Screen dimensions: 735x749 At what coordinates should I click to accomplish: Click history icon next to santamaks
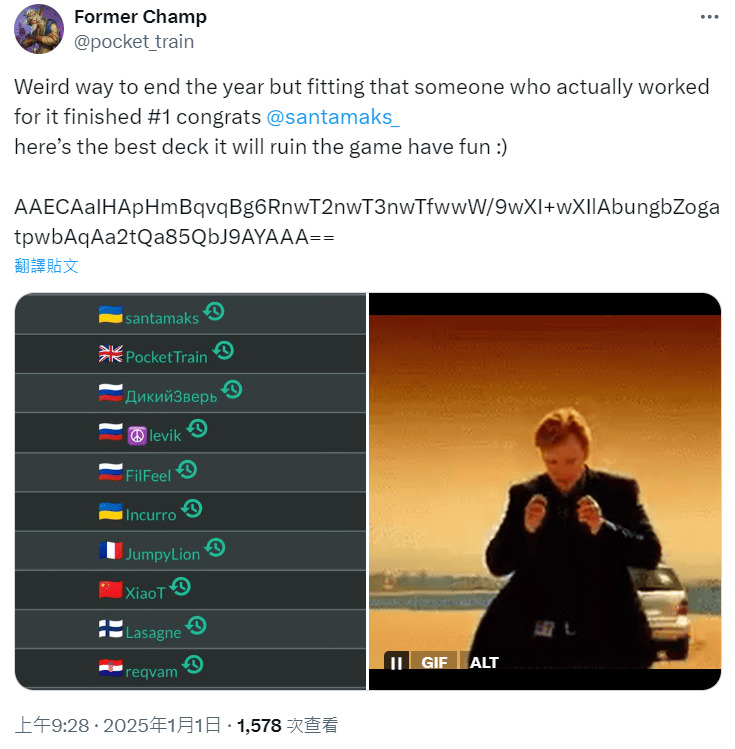(x=213, y=311)
